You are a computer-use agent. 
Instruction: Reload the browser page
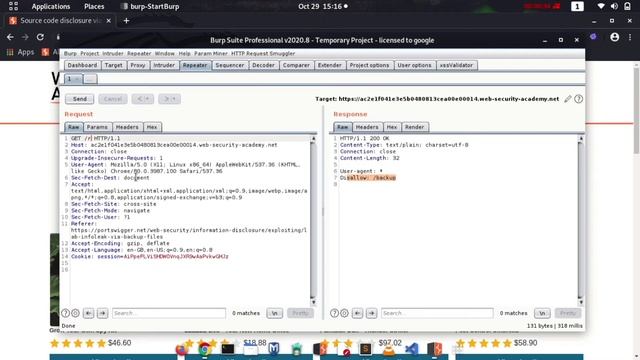(40, 37)
